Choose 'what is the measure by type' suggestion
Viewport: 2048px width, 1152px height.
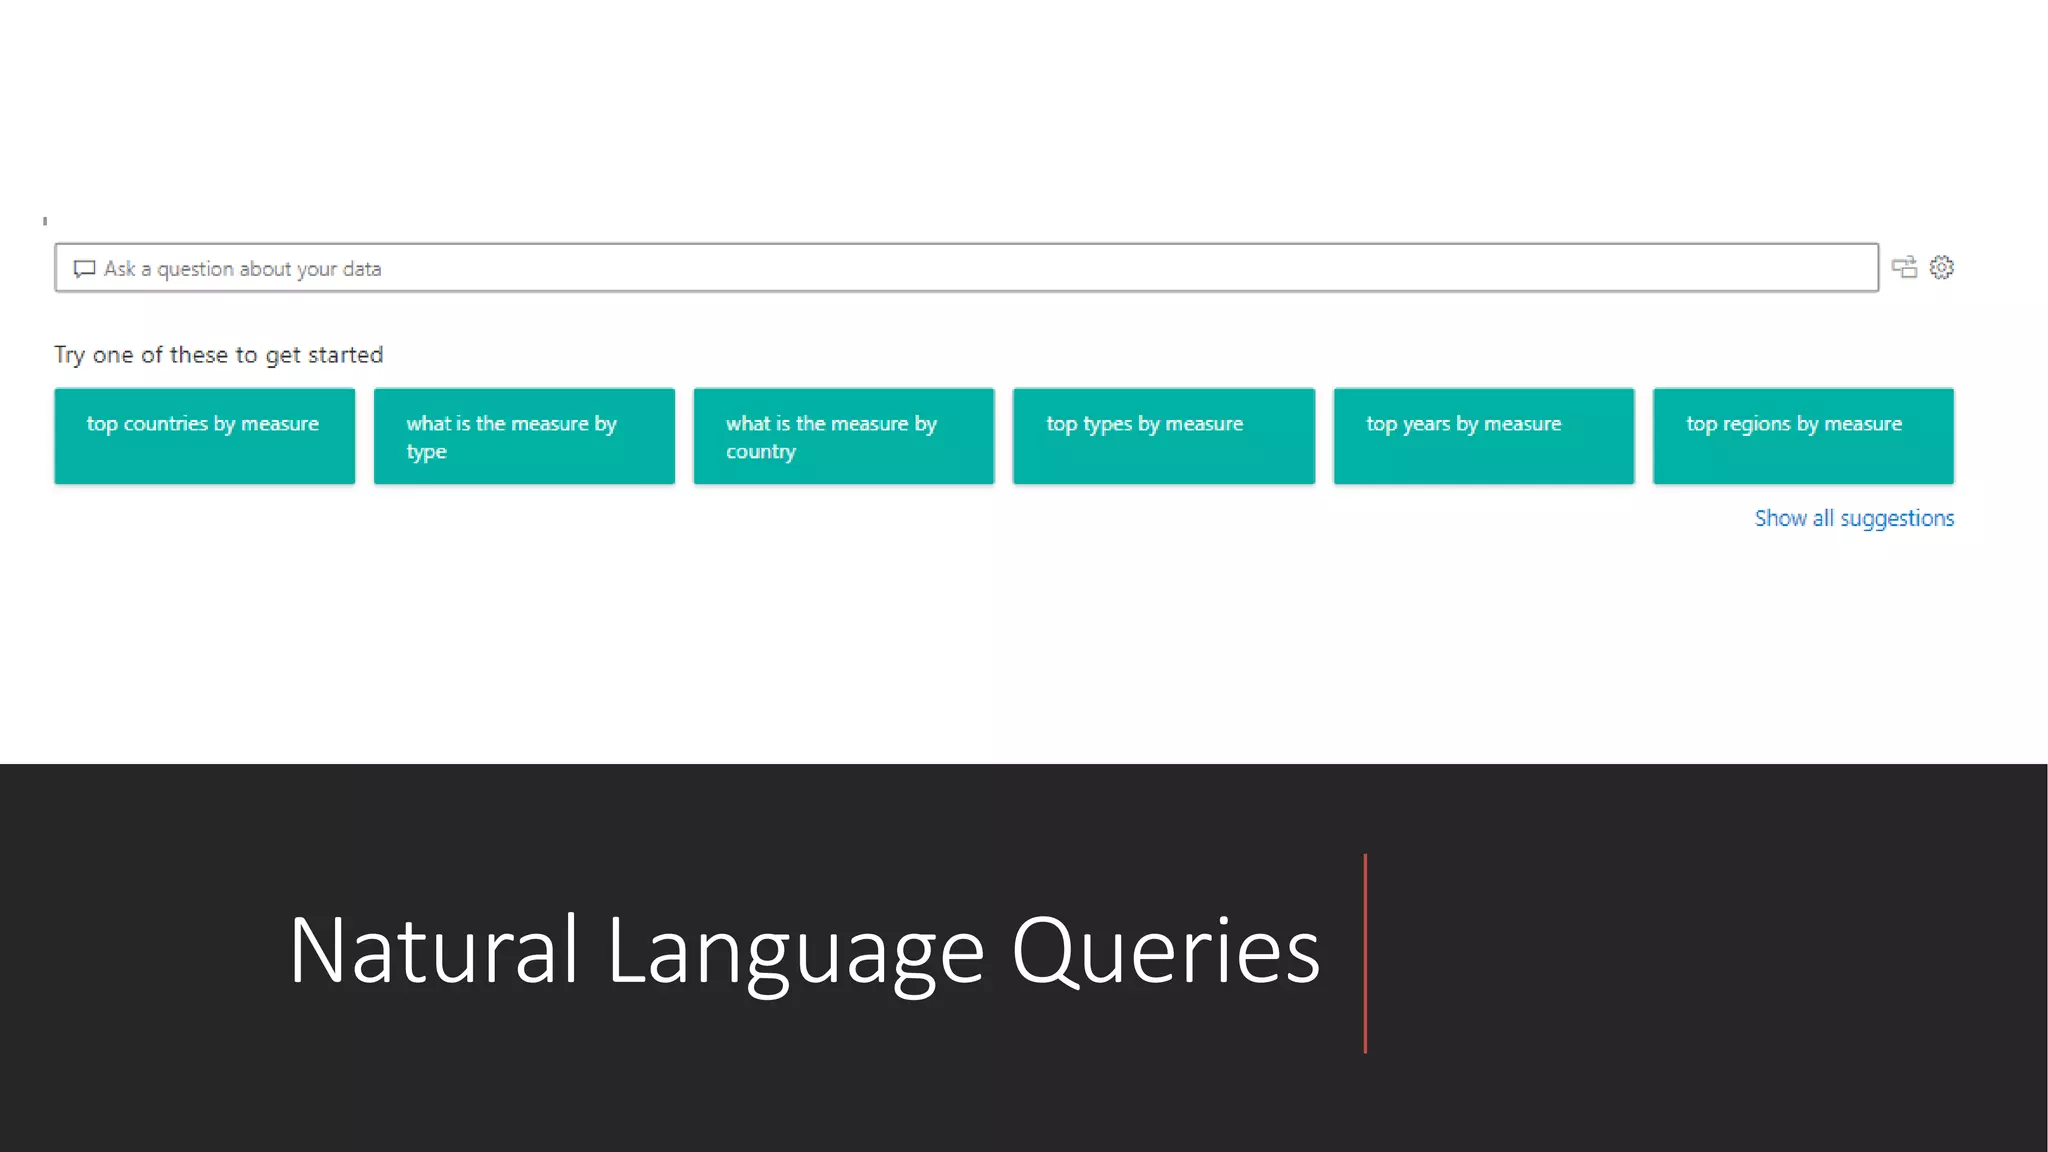click(x=524, y=436)
